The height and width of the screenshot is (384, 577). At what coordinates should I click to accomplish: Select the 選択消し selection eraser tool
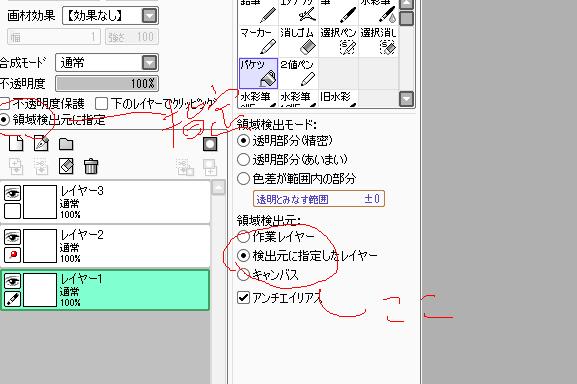(378, 41)
